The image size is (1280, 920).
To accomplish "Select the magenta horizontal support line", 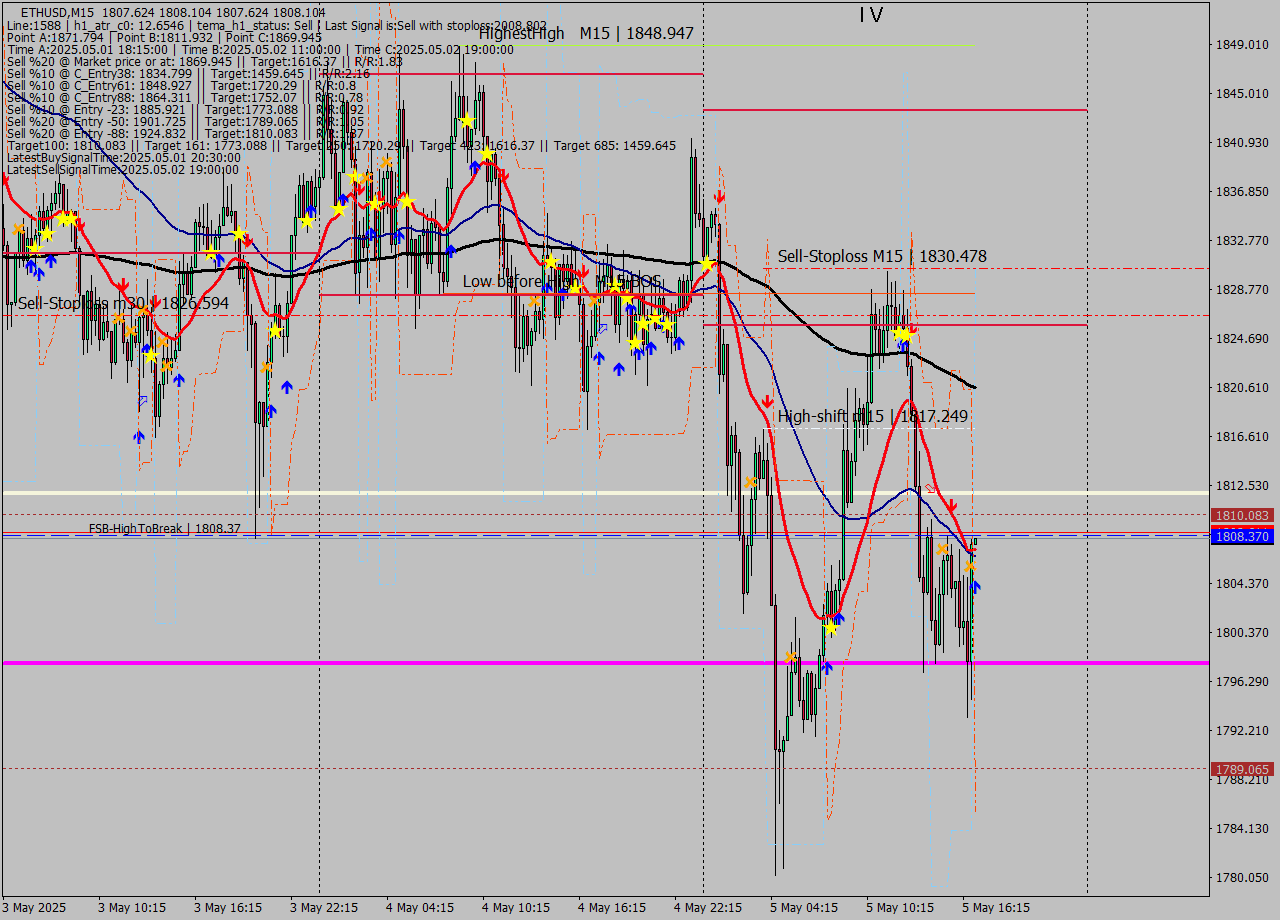I will pos(400,663).
